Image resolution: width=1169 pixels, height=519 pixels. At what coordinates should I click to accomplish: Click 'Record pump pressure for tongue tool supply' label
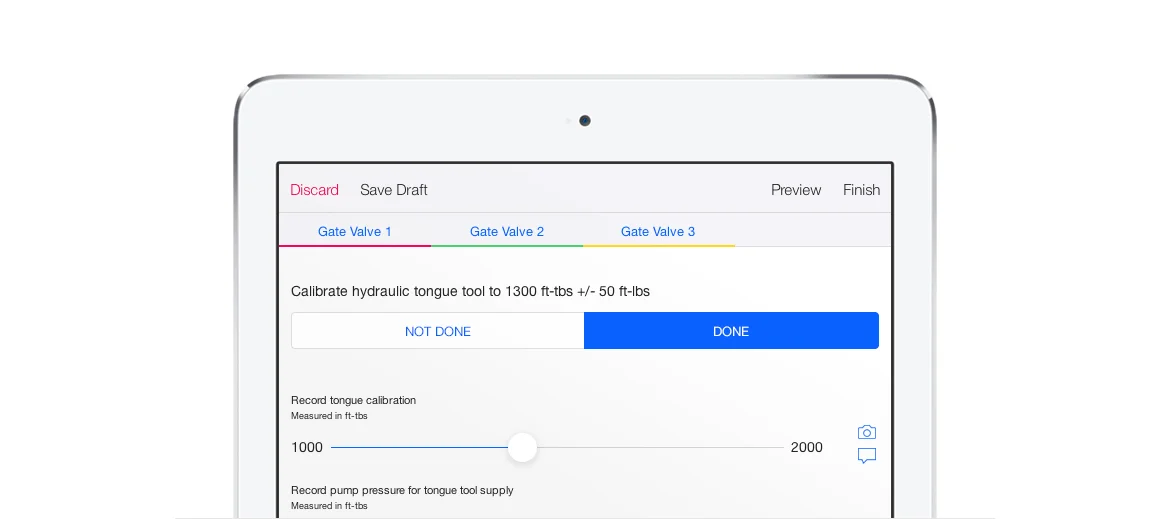402,490
